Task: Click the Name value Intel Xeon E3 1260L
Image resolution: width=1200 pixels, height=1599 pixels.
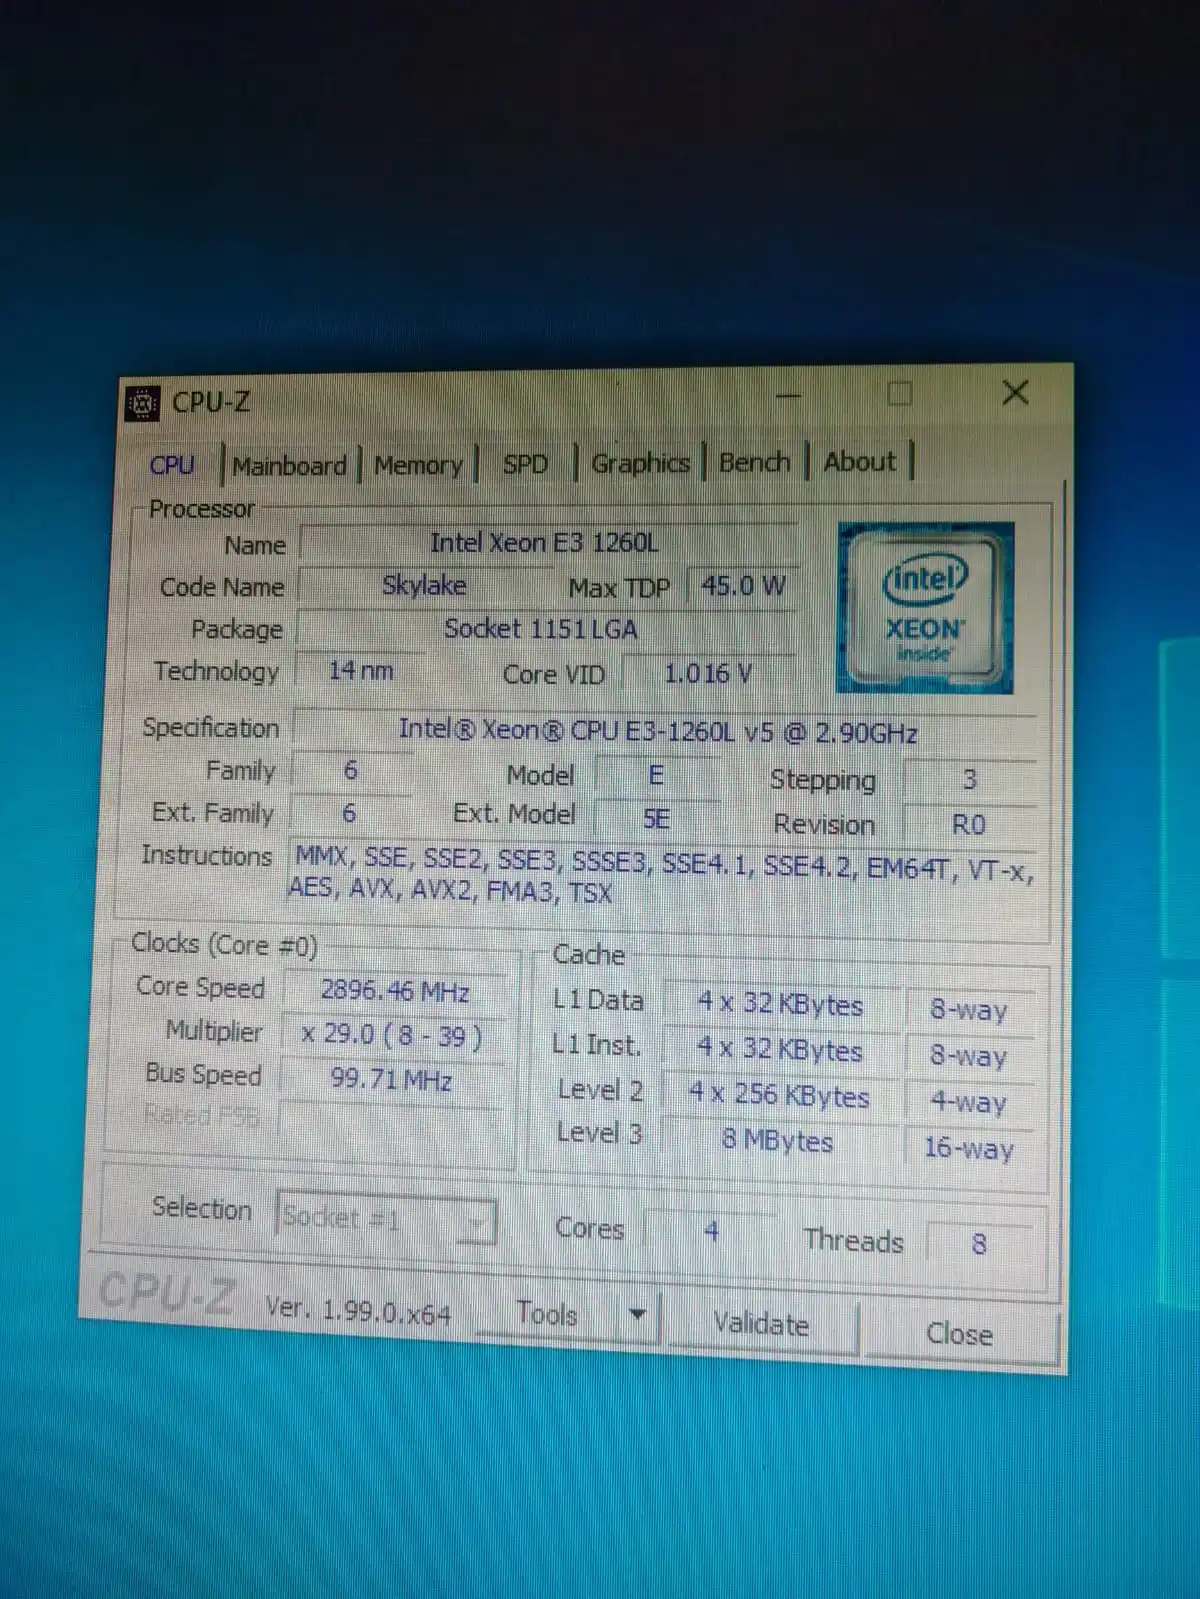Action: point(547,543)
